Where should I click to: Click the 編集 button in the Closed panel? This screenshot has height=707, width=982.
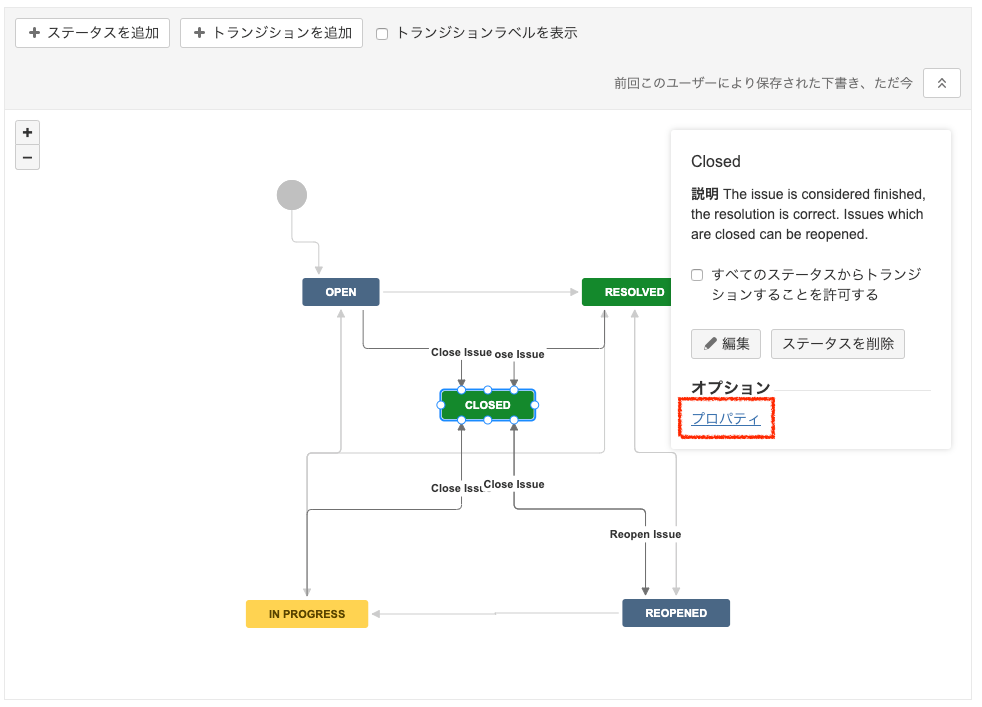tap(725, 344)
